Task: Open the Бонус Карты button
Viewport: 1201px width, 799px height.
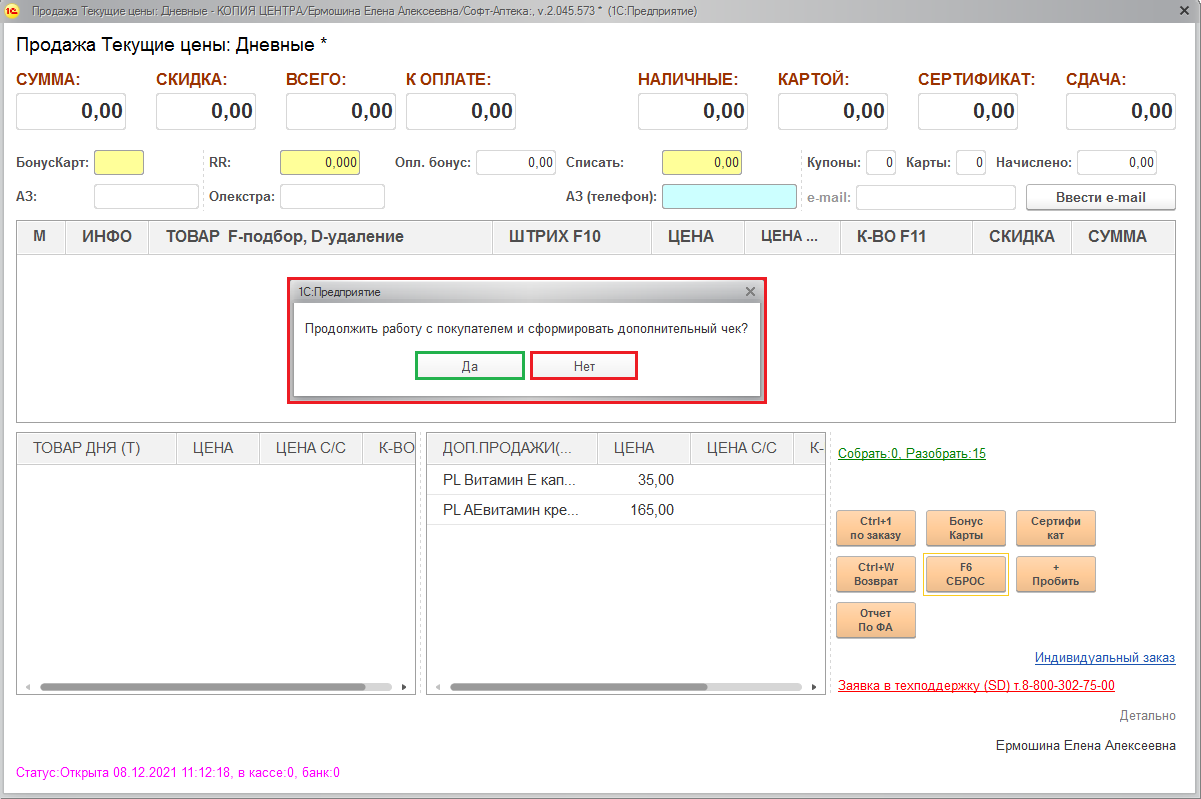Action: click(965, 528)
